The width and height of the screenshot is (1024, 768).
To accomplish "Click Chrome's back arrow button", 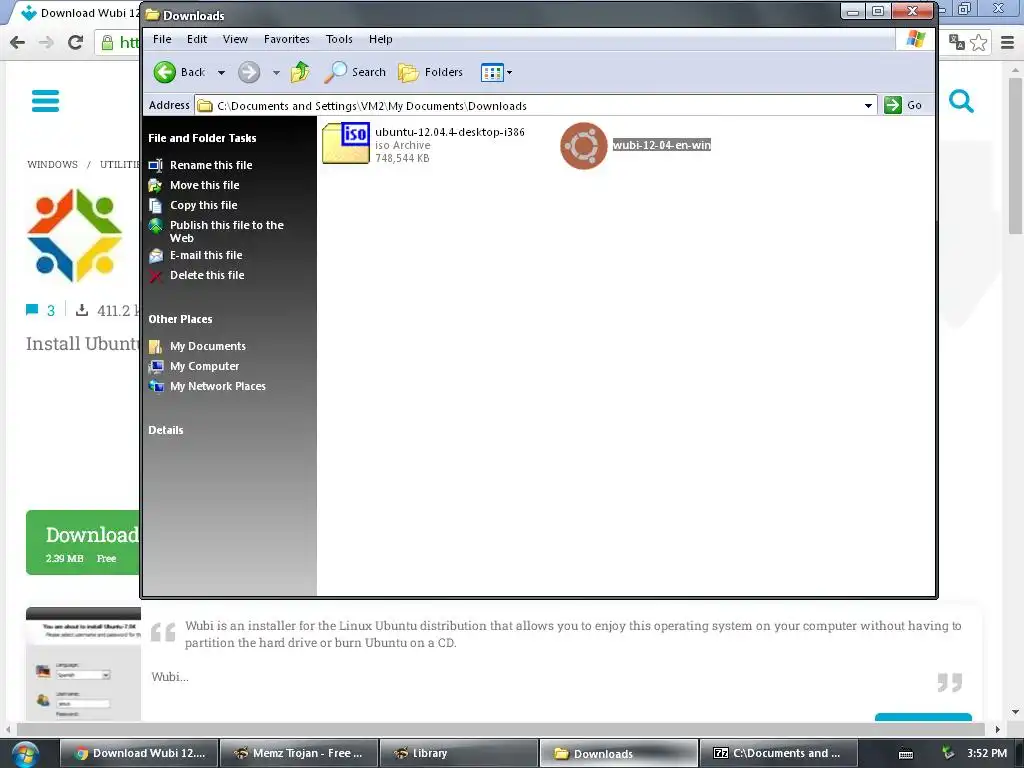I will 18,42.
